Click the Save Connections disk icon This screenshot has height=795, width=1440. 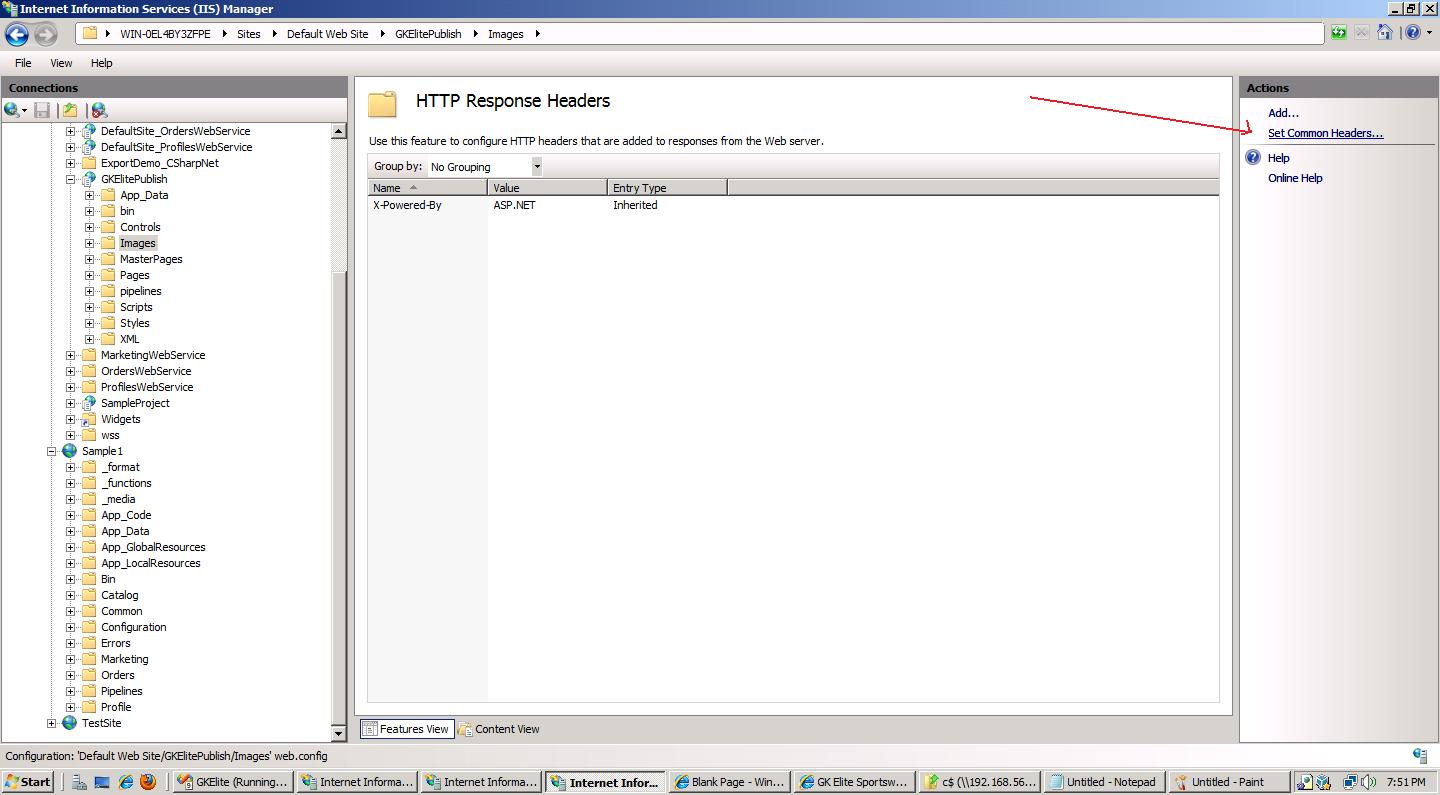tap(41, 110)
